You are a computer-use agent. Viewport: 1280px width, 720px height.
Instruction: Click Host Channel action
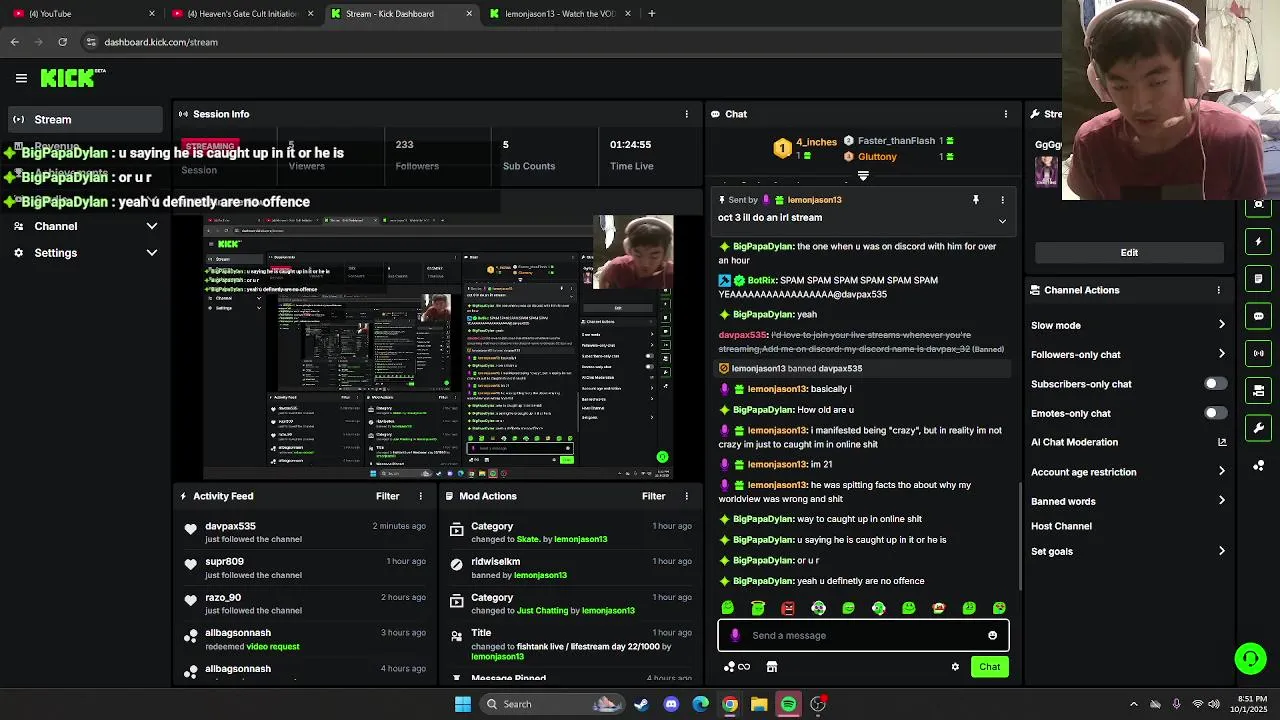point(1061,526)
